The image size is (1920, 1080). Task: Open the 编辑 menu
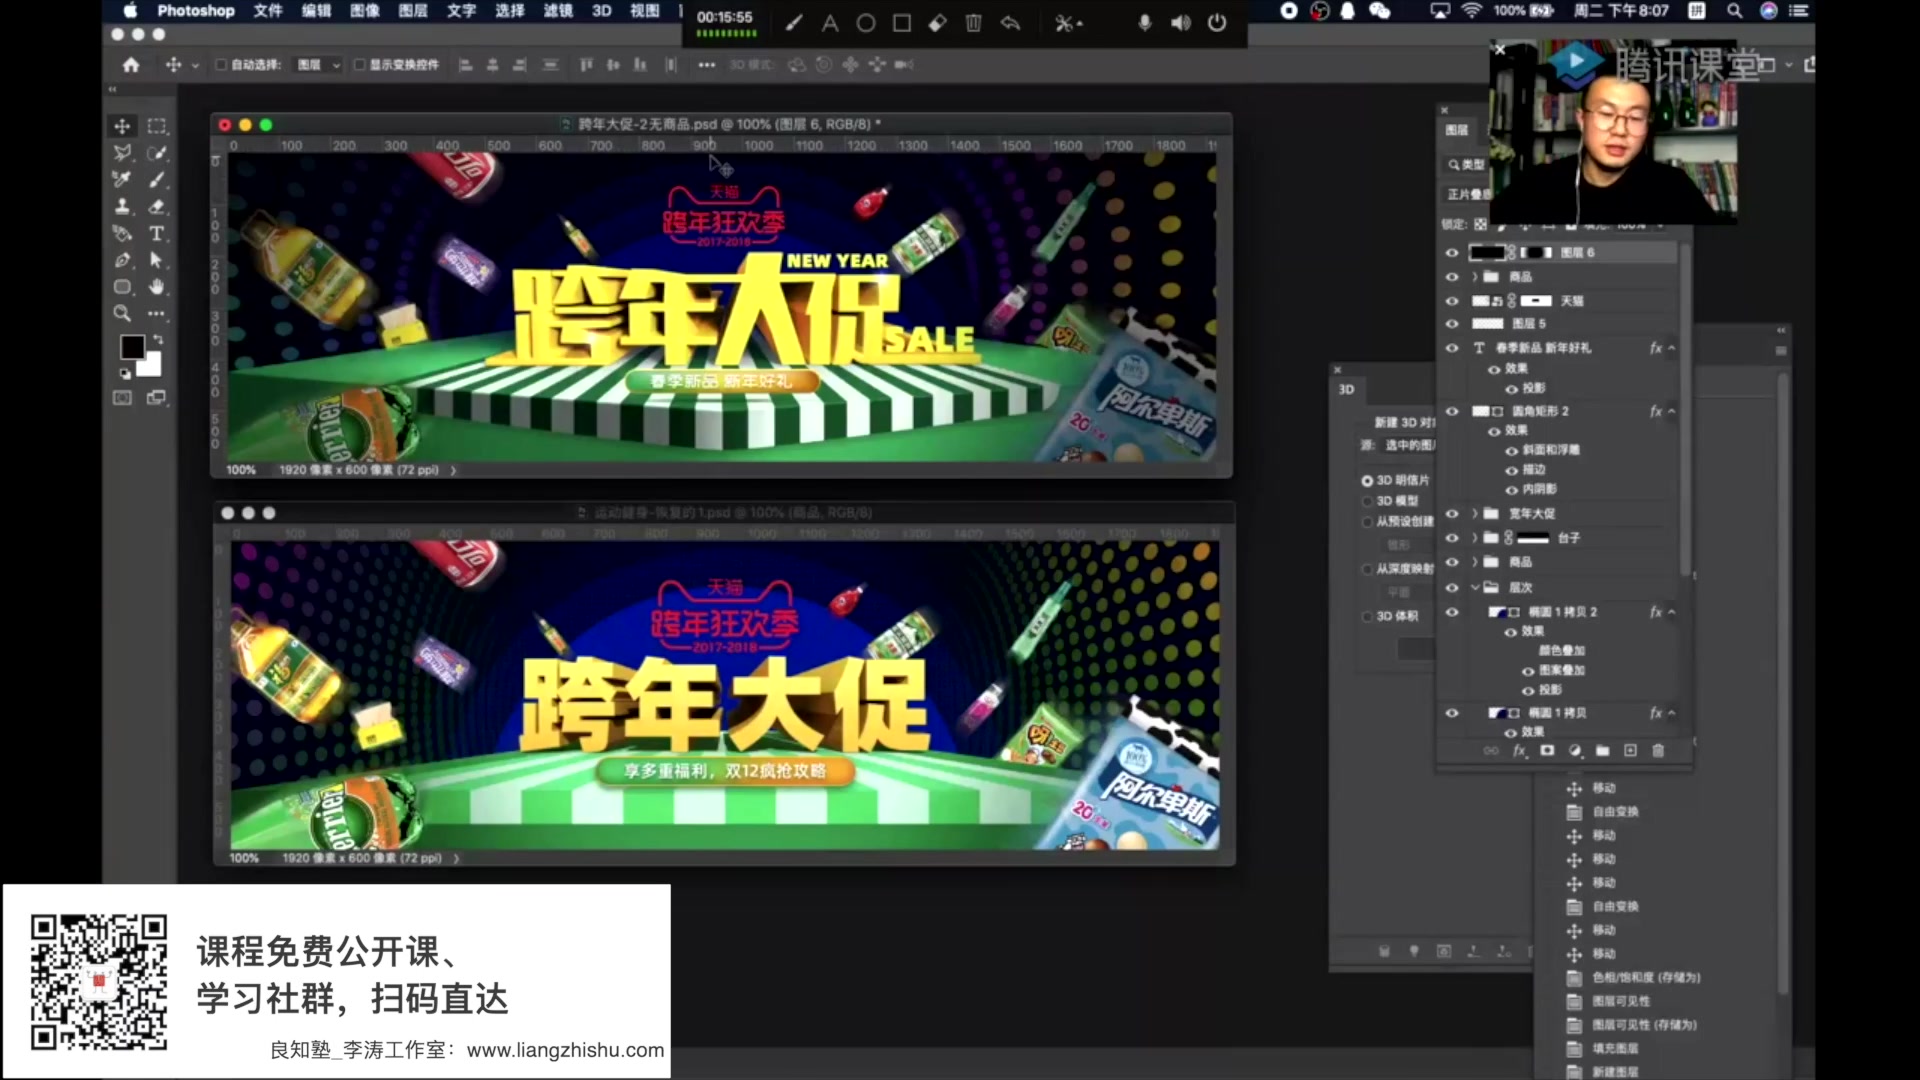(316, 11)
